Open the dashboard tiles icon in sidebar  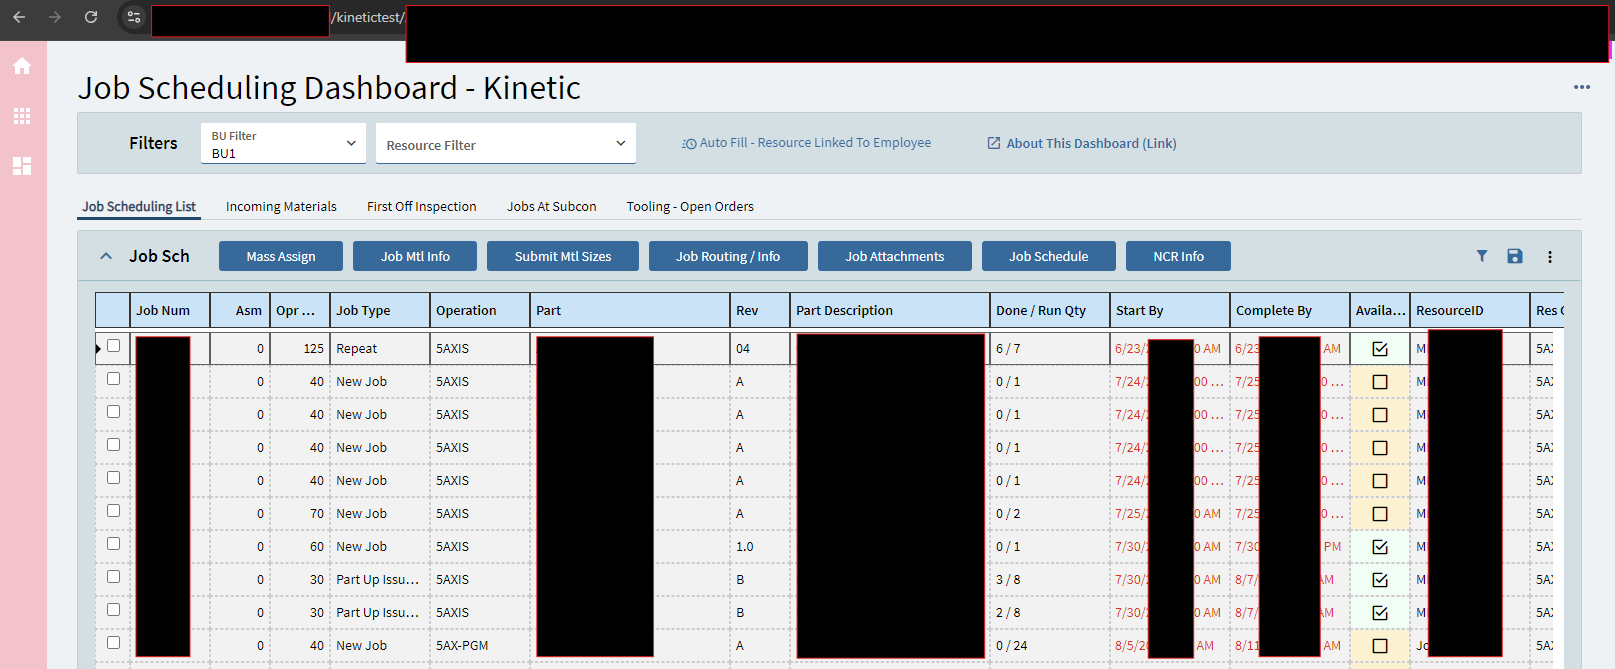coord(22,166)
